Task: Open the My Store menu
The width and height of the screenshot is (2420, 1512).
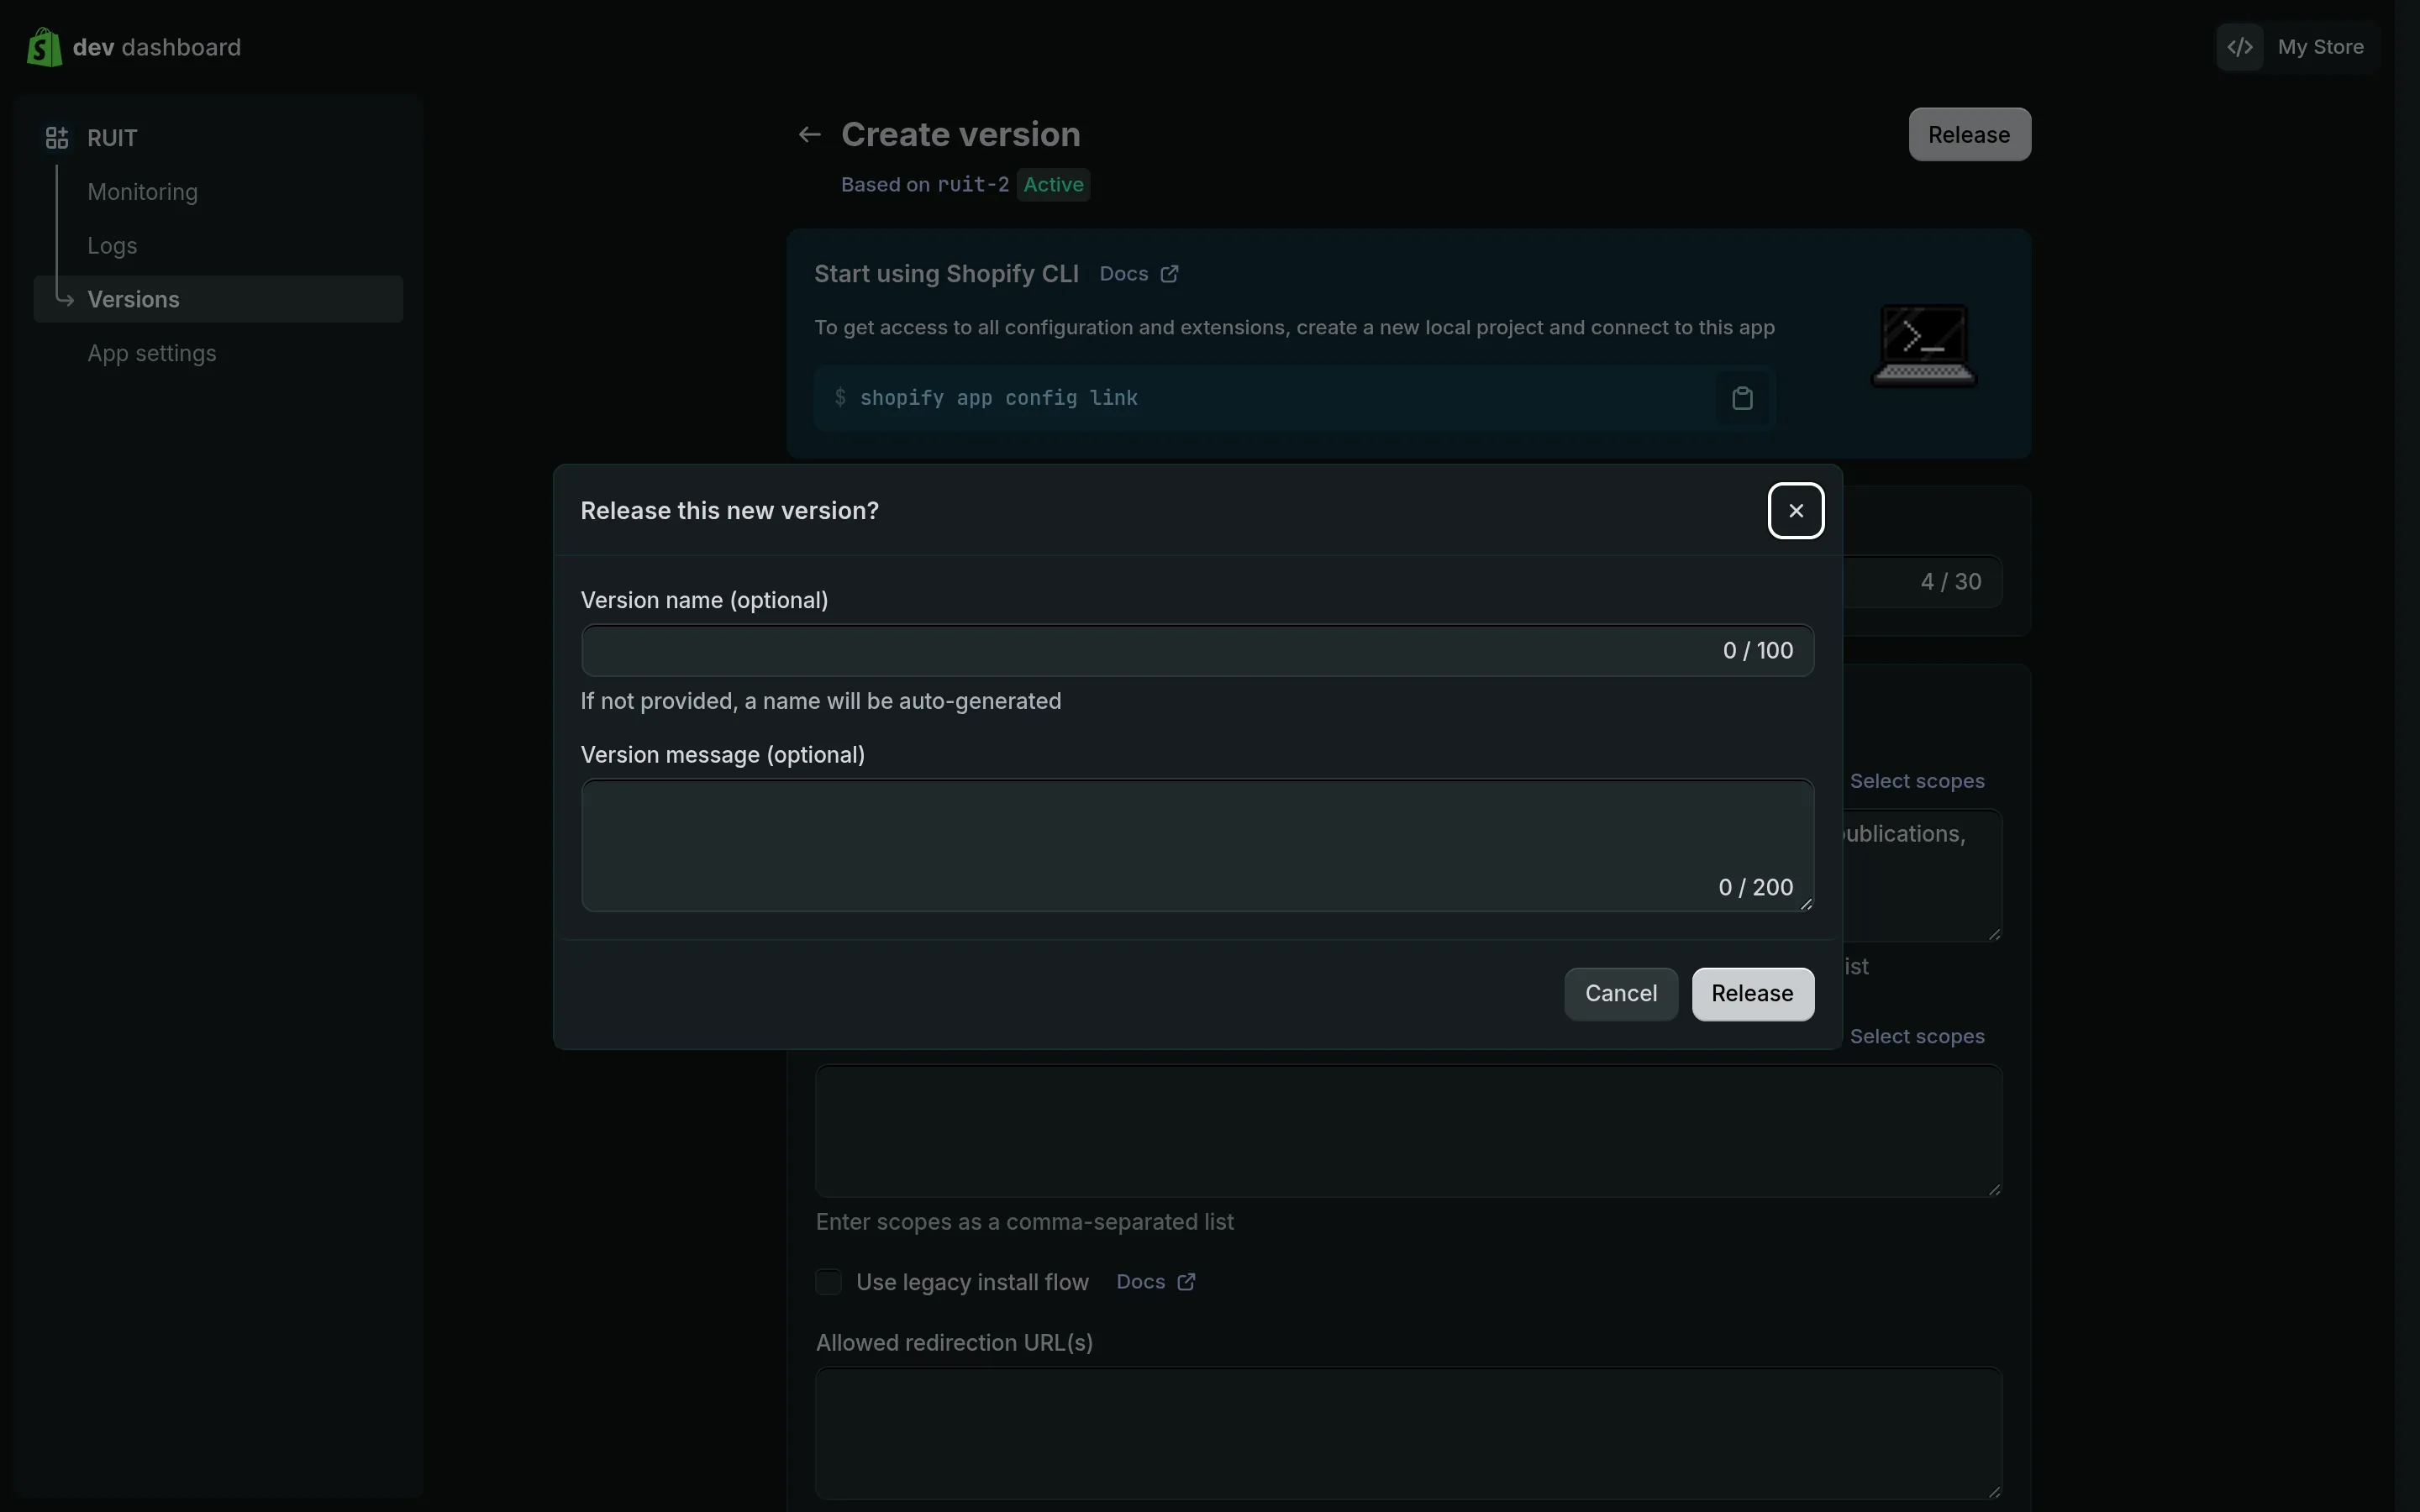Action: coord(2297,47)
